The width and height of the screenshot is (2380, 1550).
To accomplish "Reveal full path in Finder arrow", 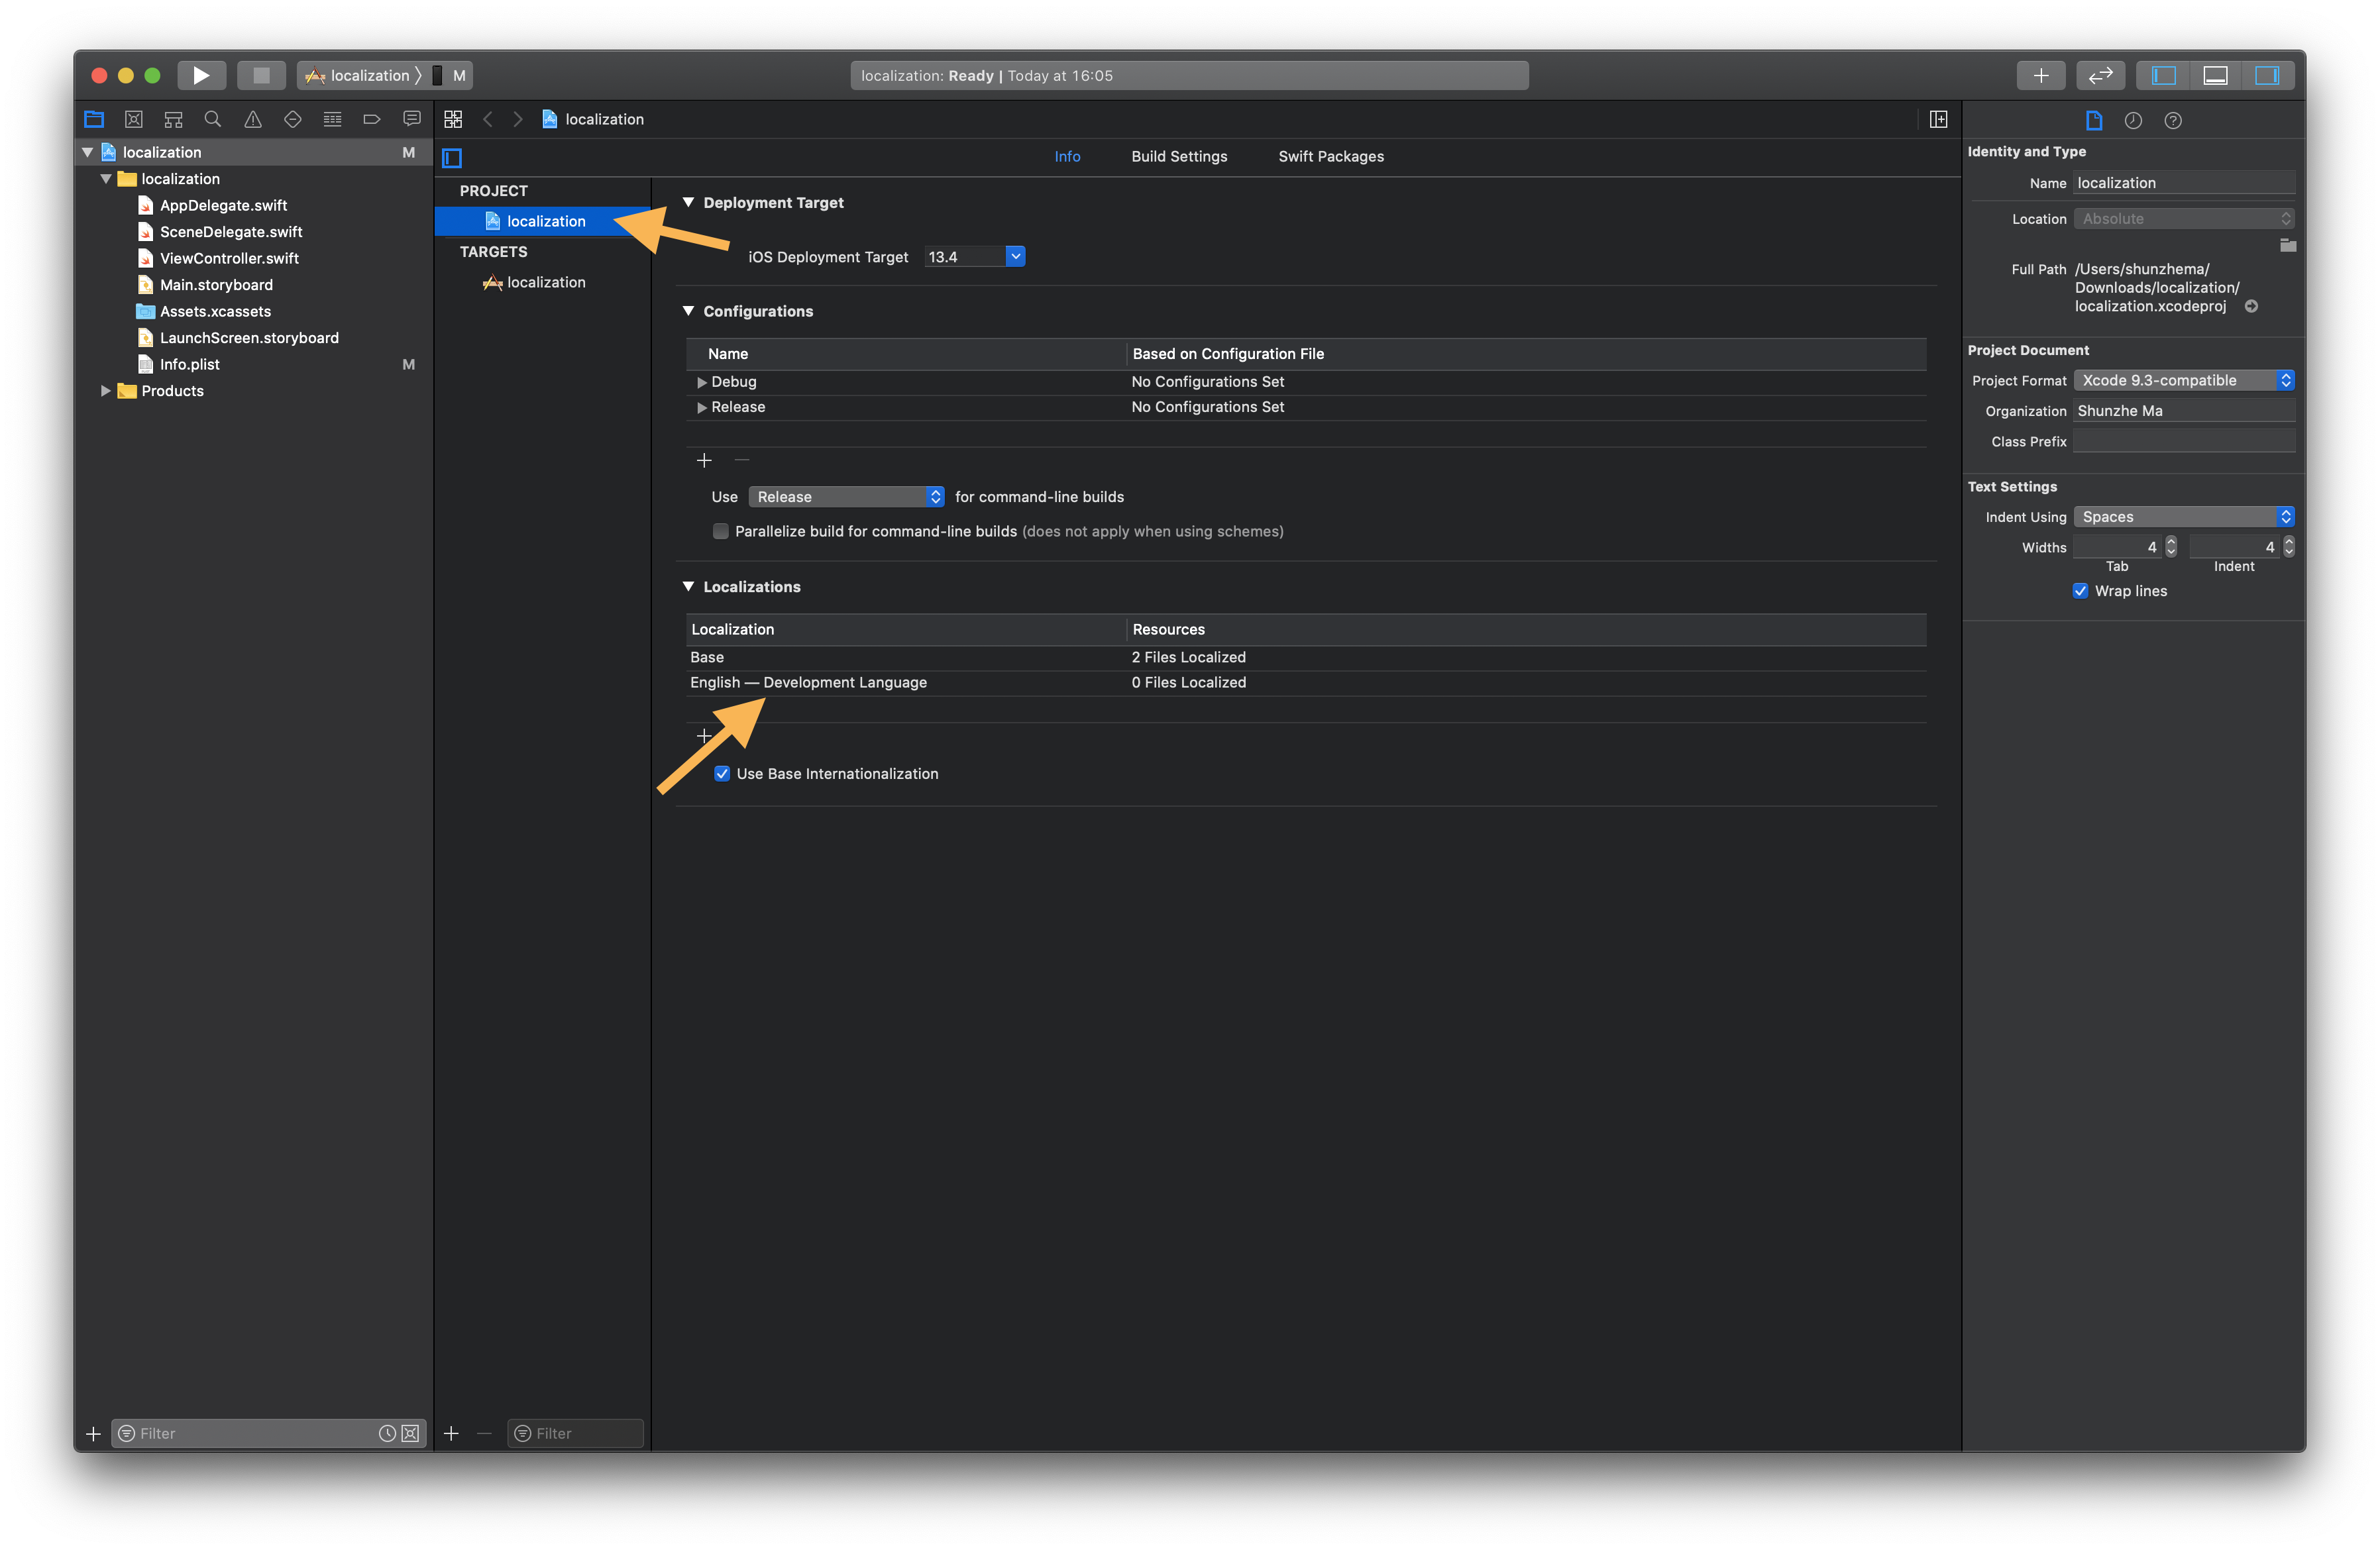I will click(x=2251, y=307).
